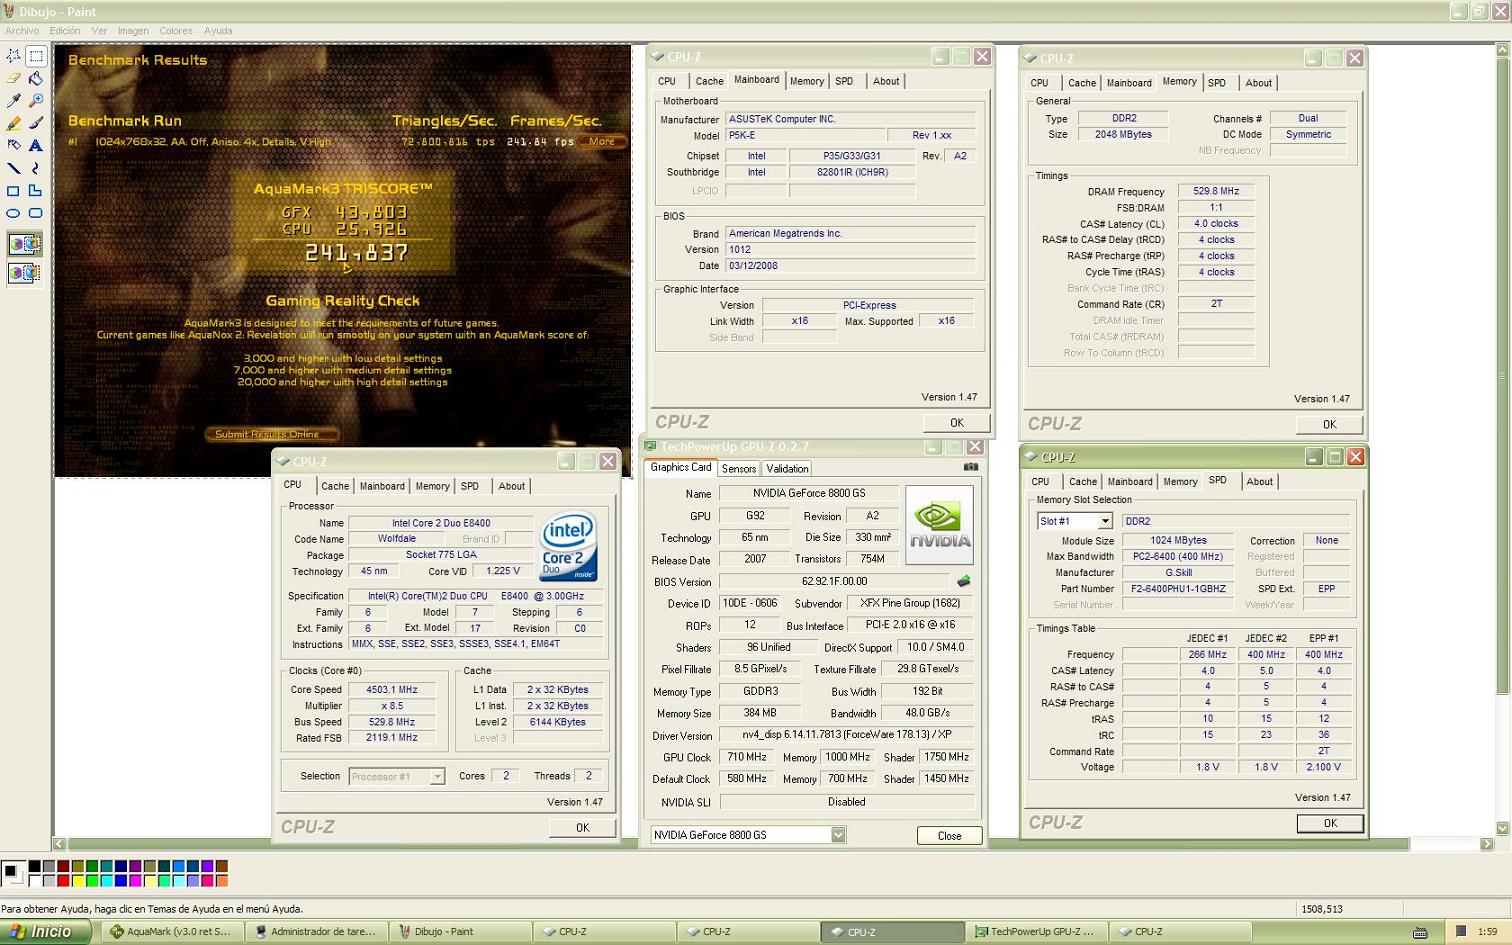The height and width of the screenshot is (945, 1512).
Task: Choose the Rectangle shape tool
Action: point(13,190)
